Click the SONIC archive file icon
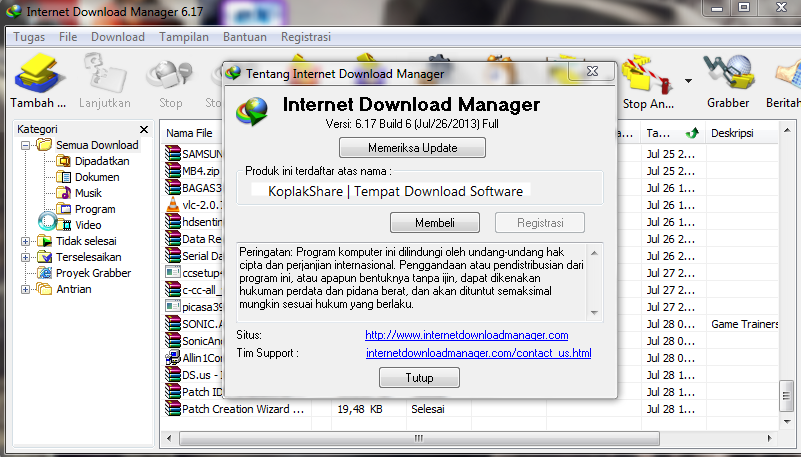 [173, 323]
